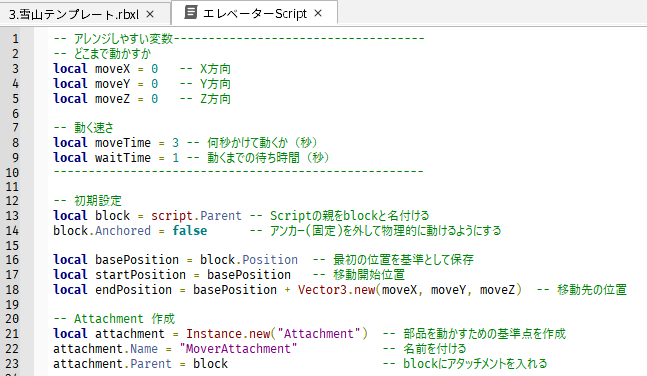Click block.Anchored on line 14
Image resolution: width=647 pixels, height=376 pixels.
click(x=102, y=231)
